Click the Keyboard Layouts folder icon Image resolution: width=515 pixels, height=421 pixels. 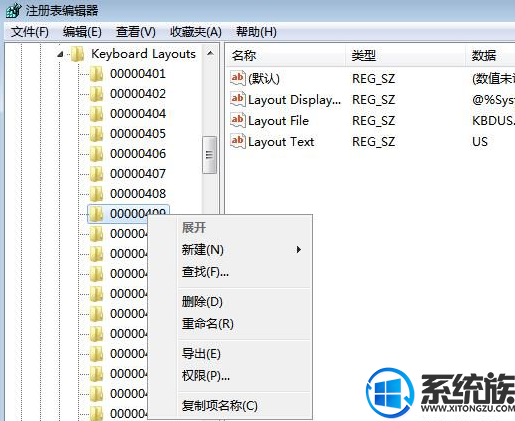pos(78,54)
